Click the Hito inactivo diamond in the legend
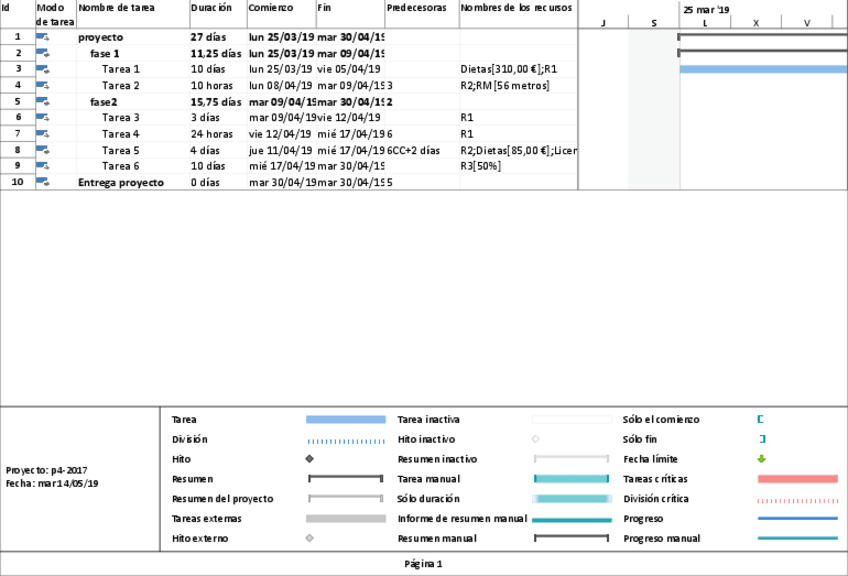The width and height of the screenshot is (848, 576). [535, 439]
